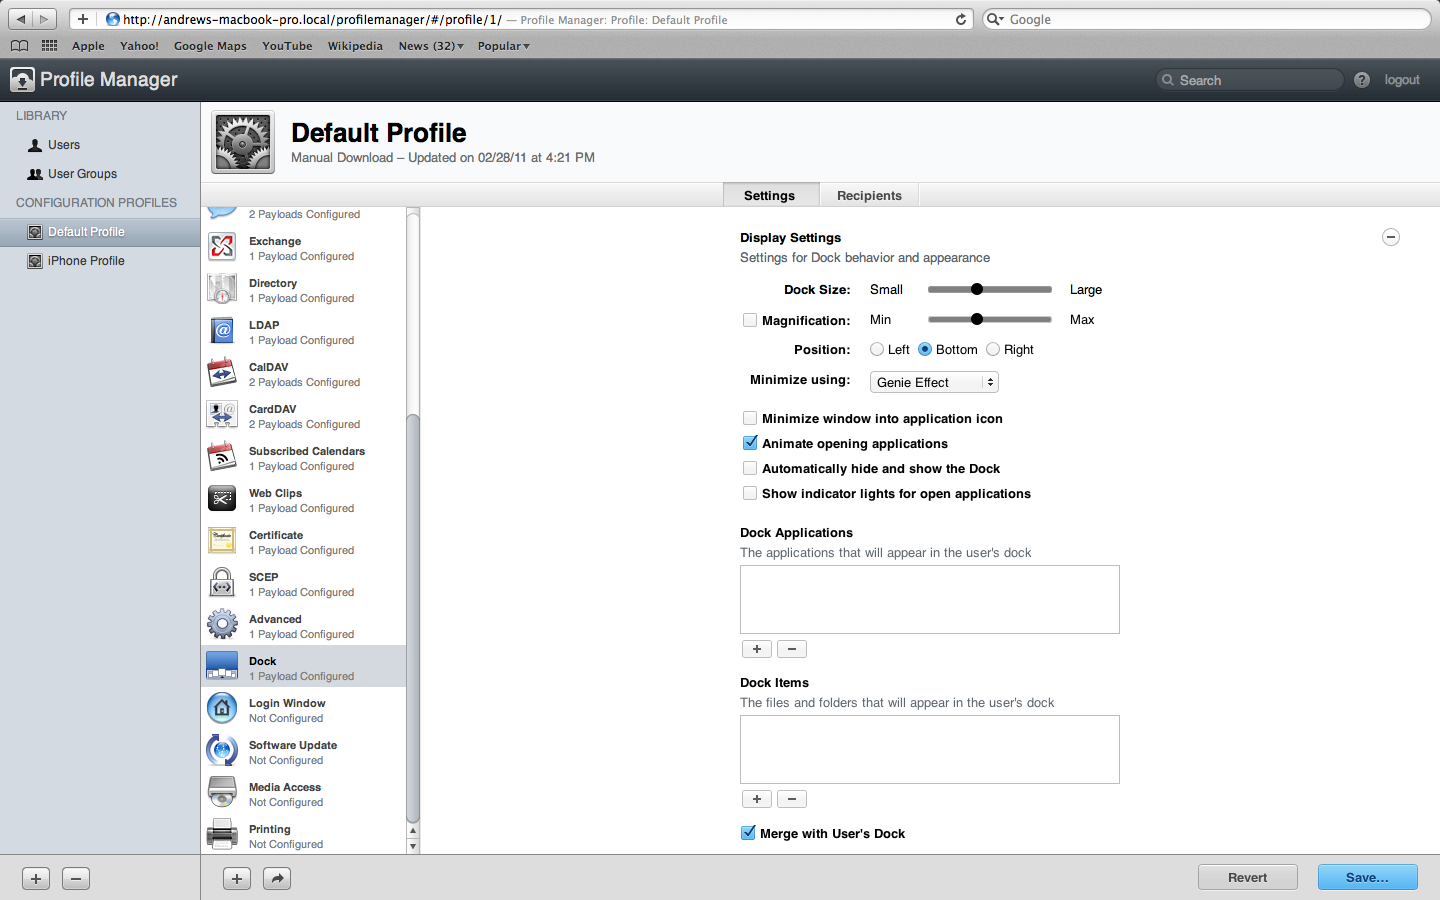
Task: Open the Wikipedia bookmark
Action: [x=355, y=46]
